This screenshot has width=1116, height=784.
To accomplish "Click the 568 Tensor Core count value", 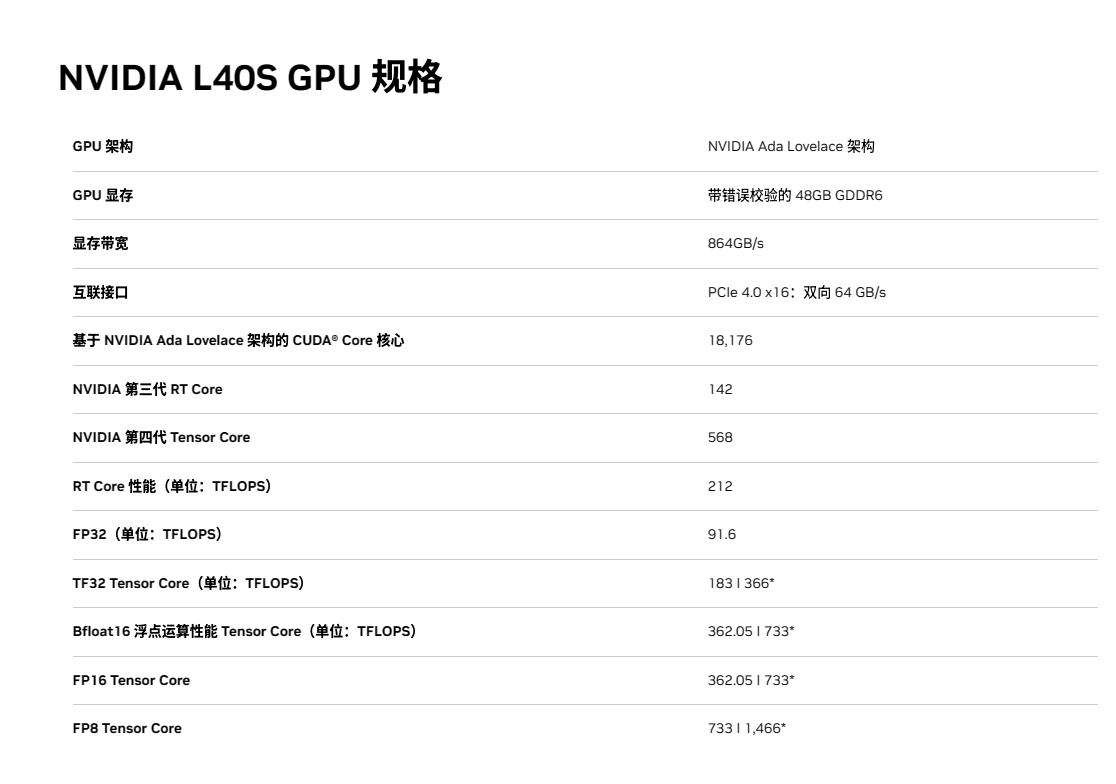I will tap(721, 437).
